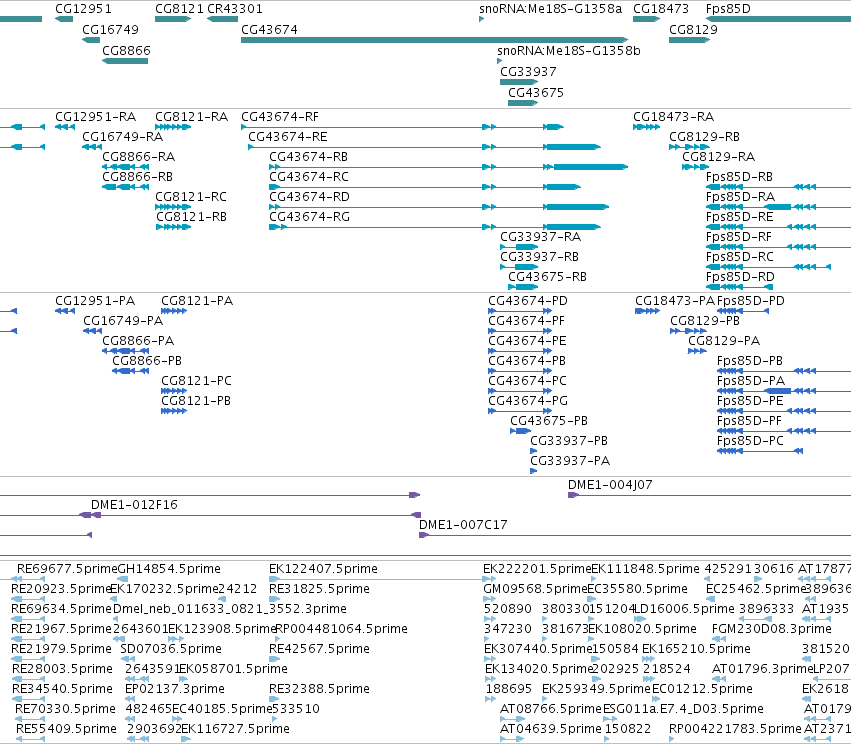Select the CR43301 gene label
Image resolution: width=851 pixels, height=744 pixels.
click(x=234, y=9)
